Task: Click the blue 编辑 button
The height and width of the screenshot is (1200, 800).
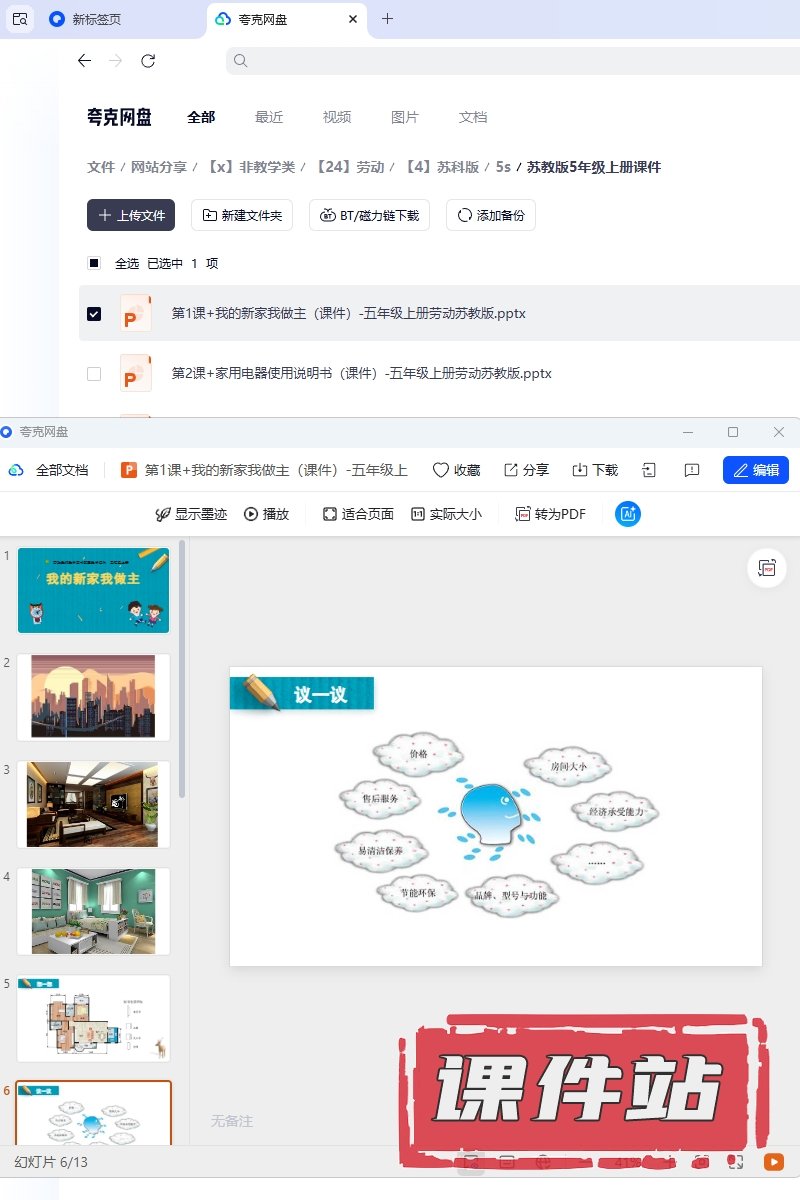Action: pos(755,470)
